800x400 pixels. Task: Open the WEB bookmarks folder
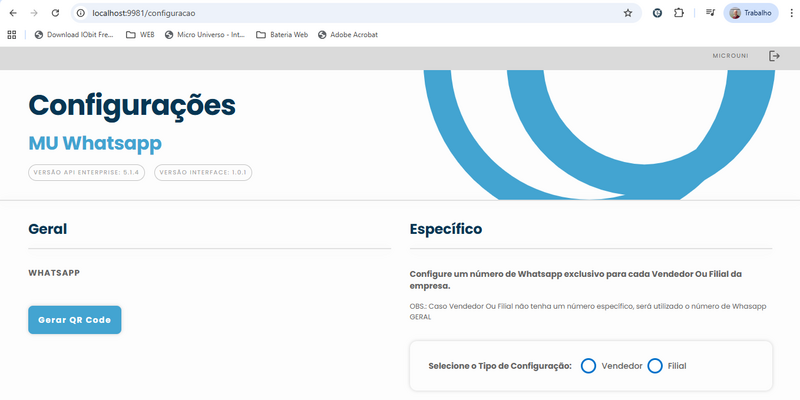pyautogui.click(x=139, y=34)
